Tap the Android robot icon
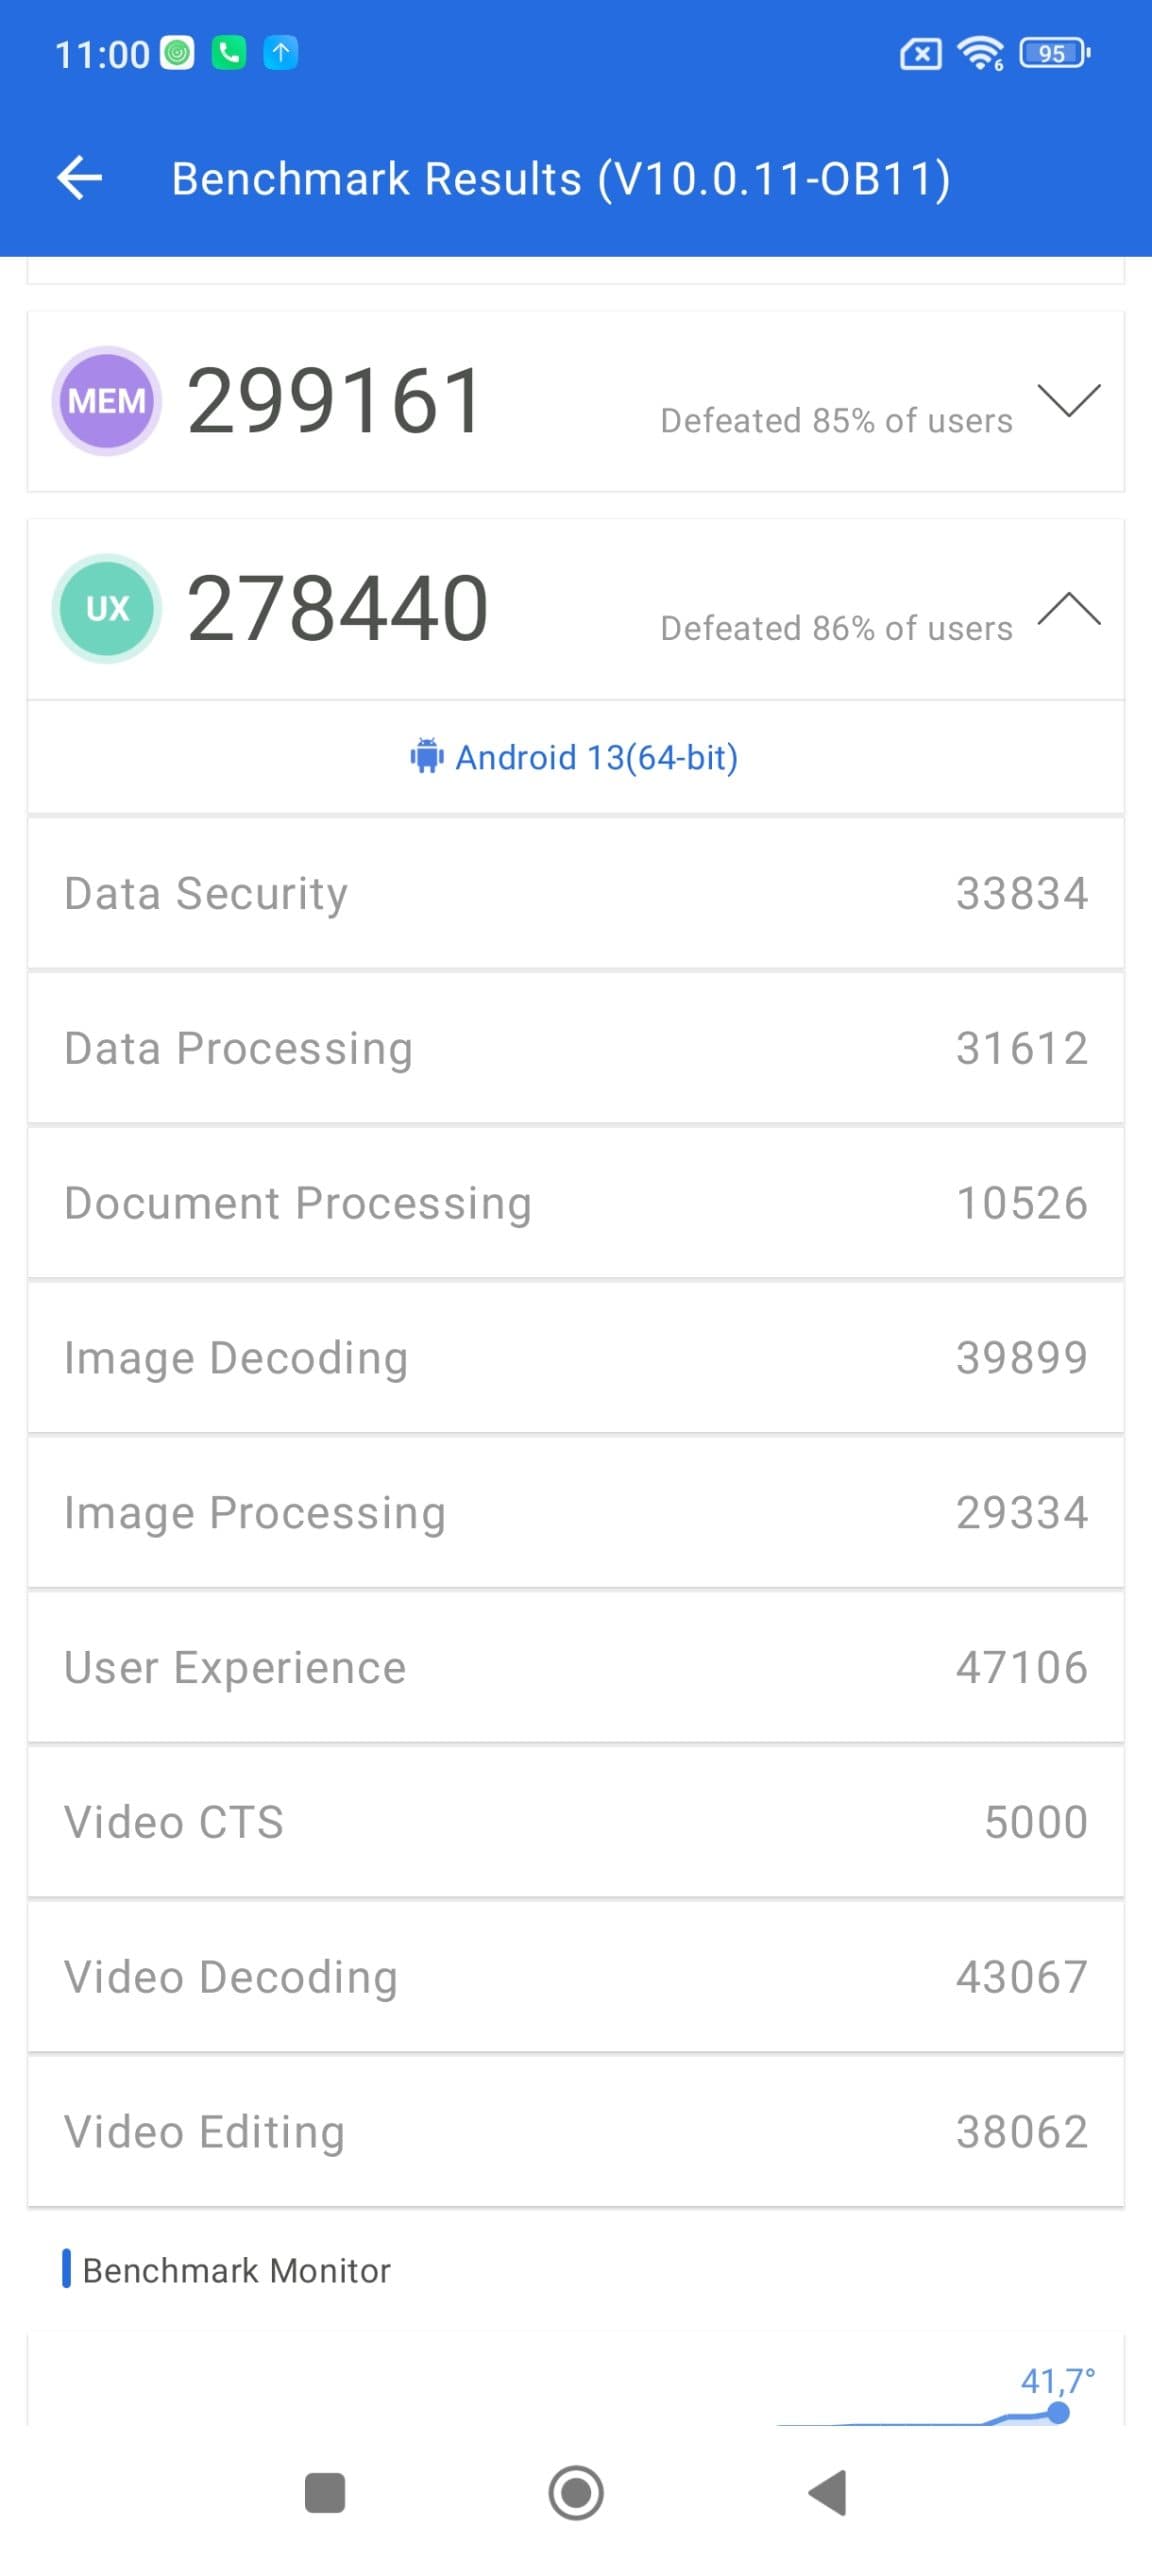 point(427,757)
